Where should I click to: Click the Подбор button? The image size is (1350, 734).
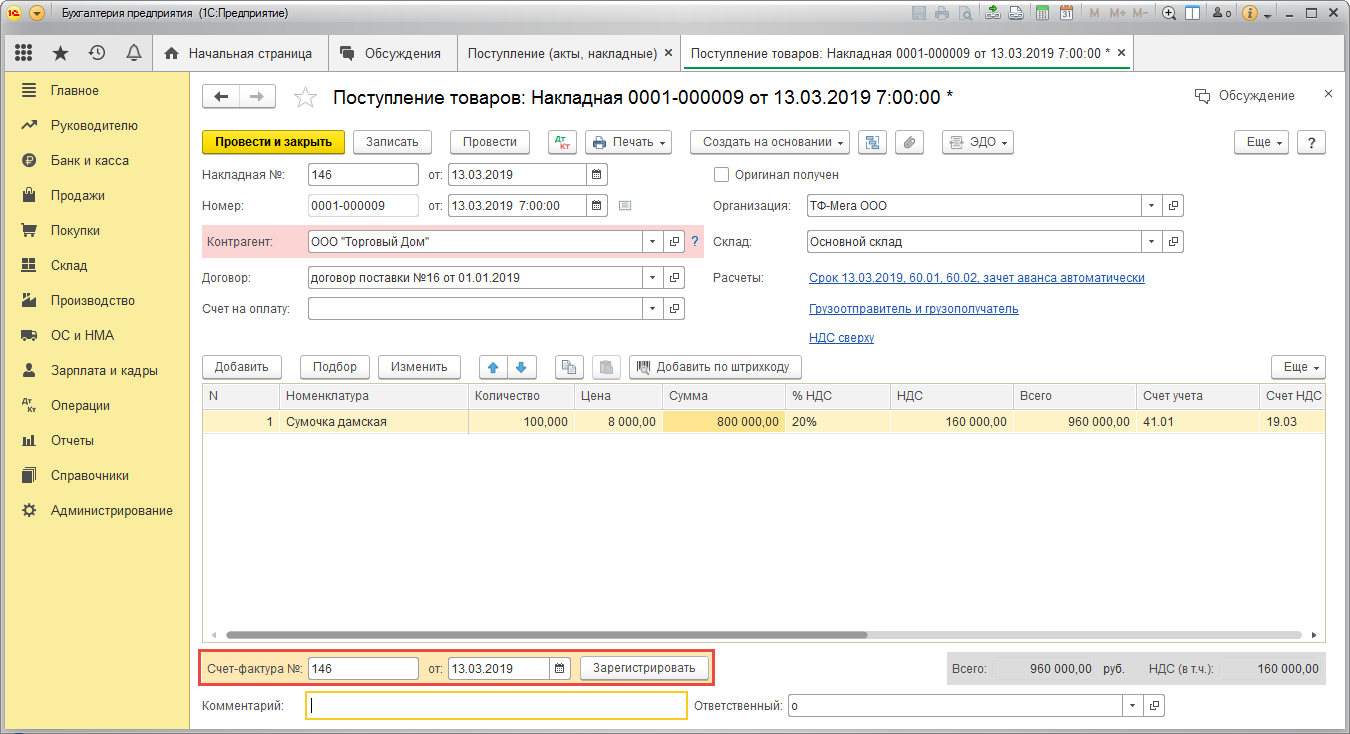[x=335, y=367]
